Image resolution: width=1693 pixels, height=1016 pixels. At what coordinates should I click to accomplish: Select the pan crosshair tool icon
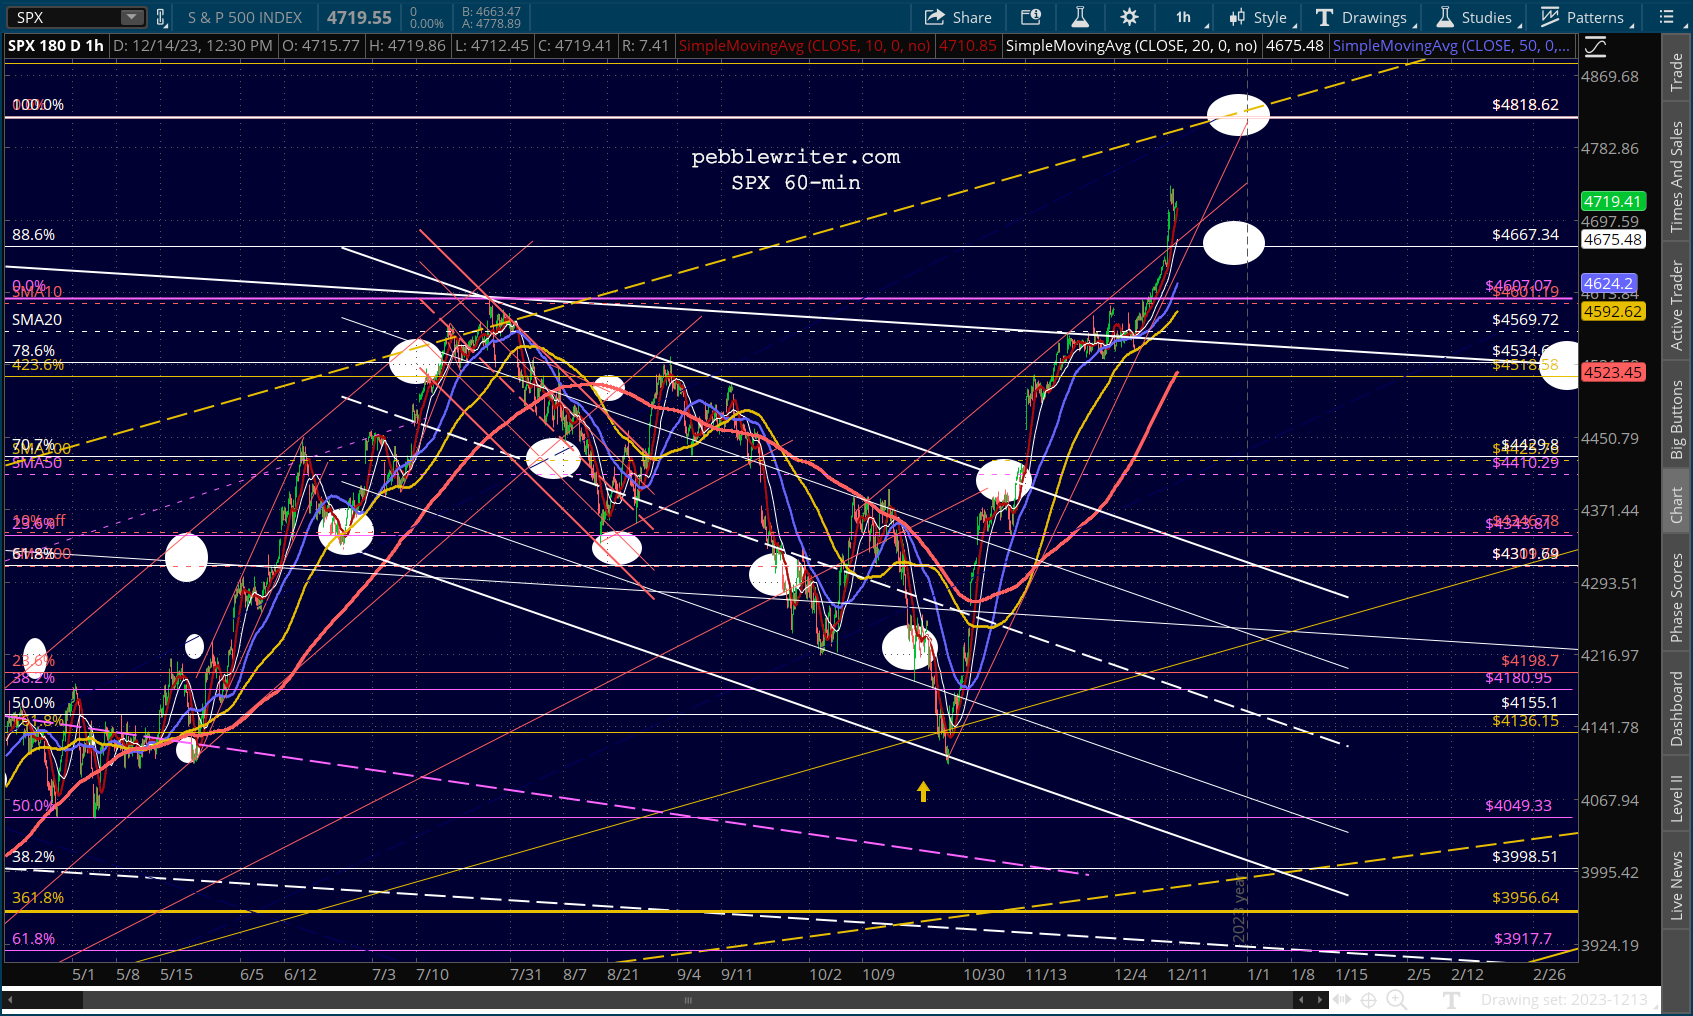click(x=1369, y=999)
